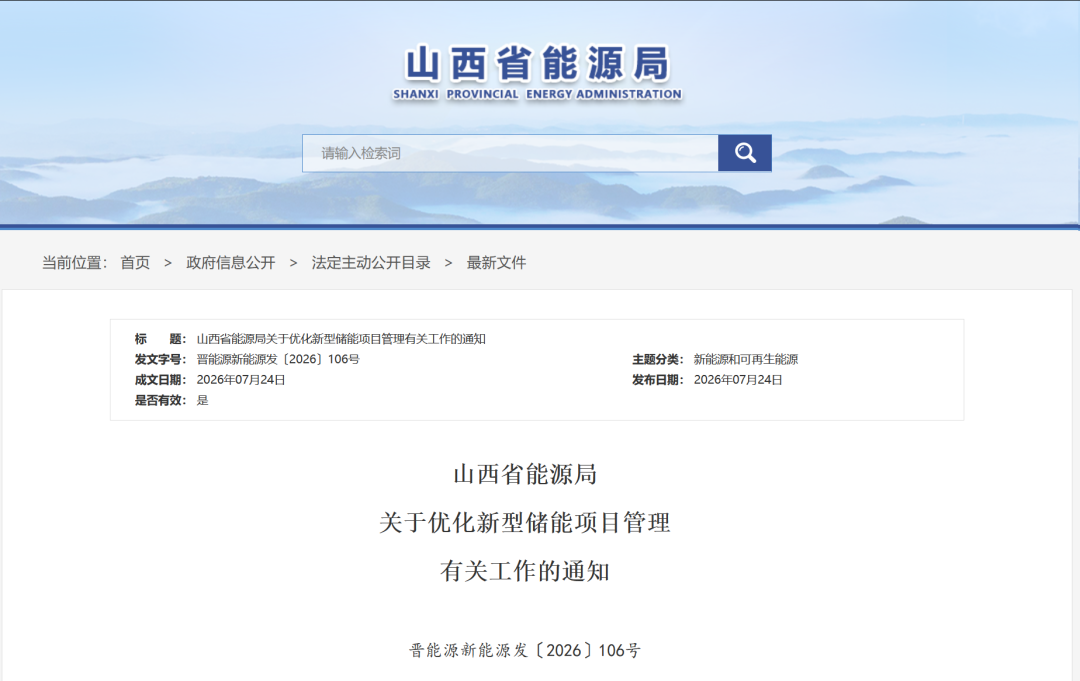
Task: Select title text 山西省能源局关于优化新型储能项目管理有关工作的通知 in the info box
Action: [x=341, y=339]
